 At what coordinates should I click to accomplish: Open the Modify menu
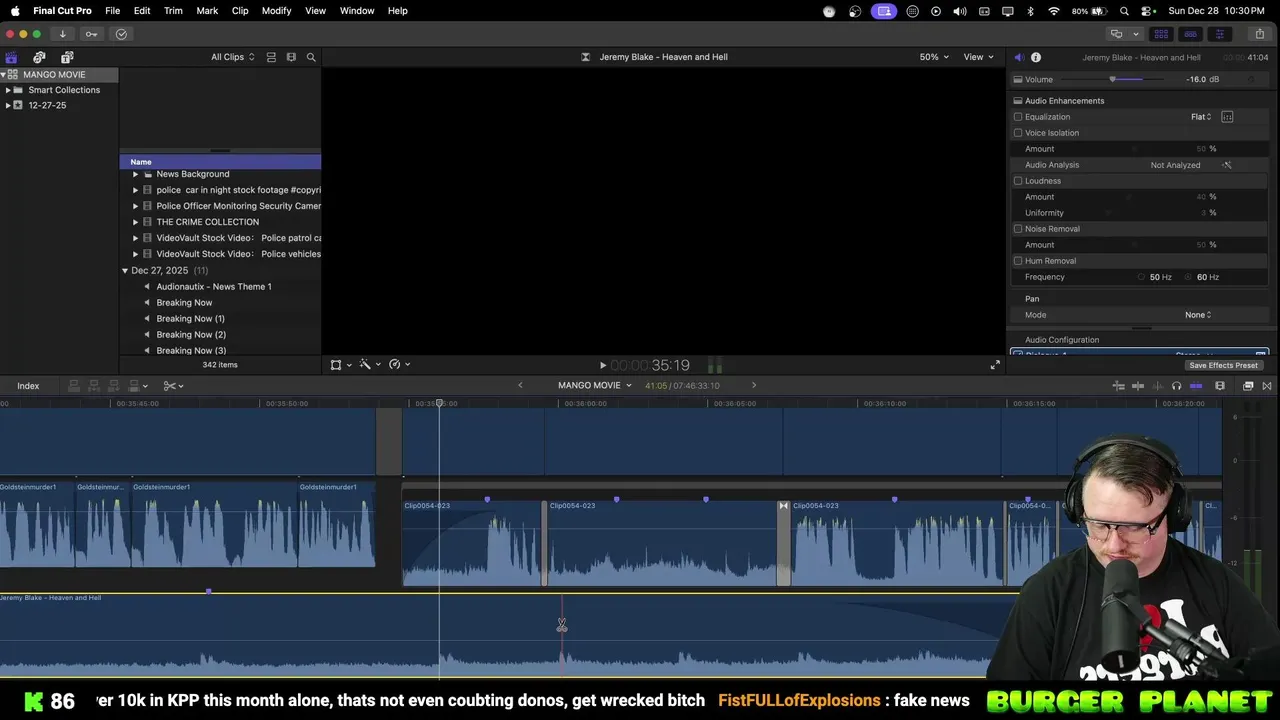coord(277,11)
